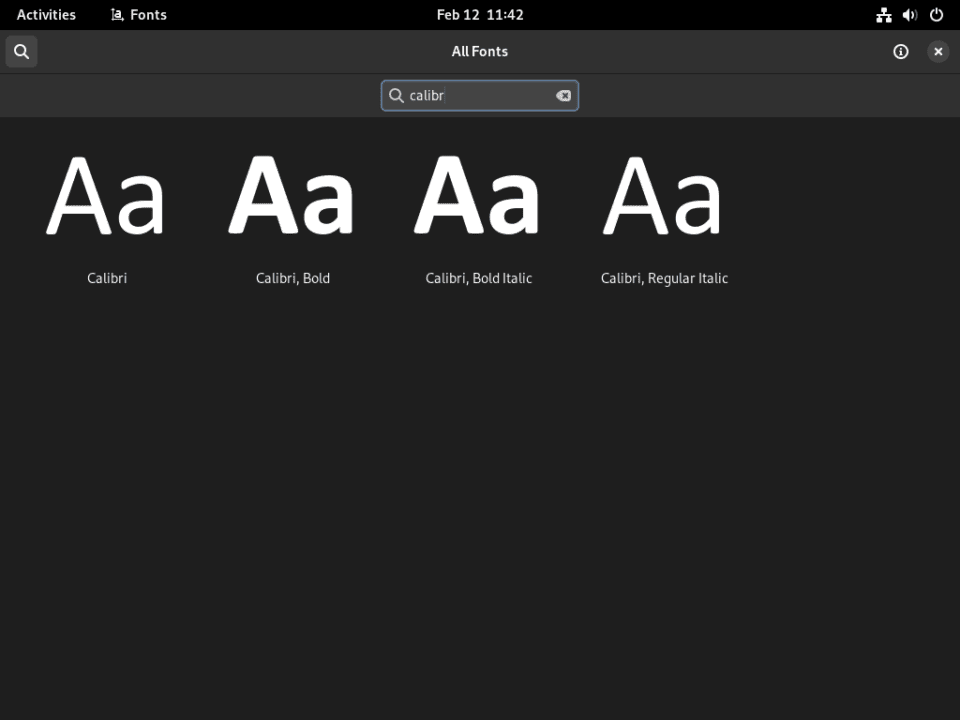This screenshot has height=720, width=960.
Task: Click the Calibri font name label
Action: pos(107,278)
